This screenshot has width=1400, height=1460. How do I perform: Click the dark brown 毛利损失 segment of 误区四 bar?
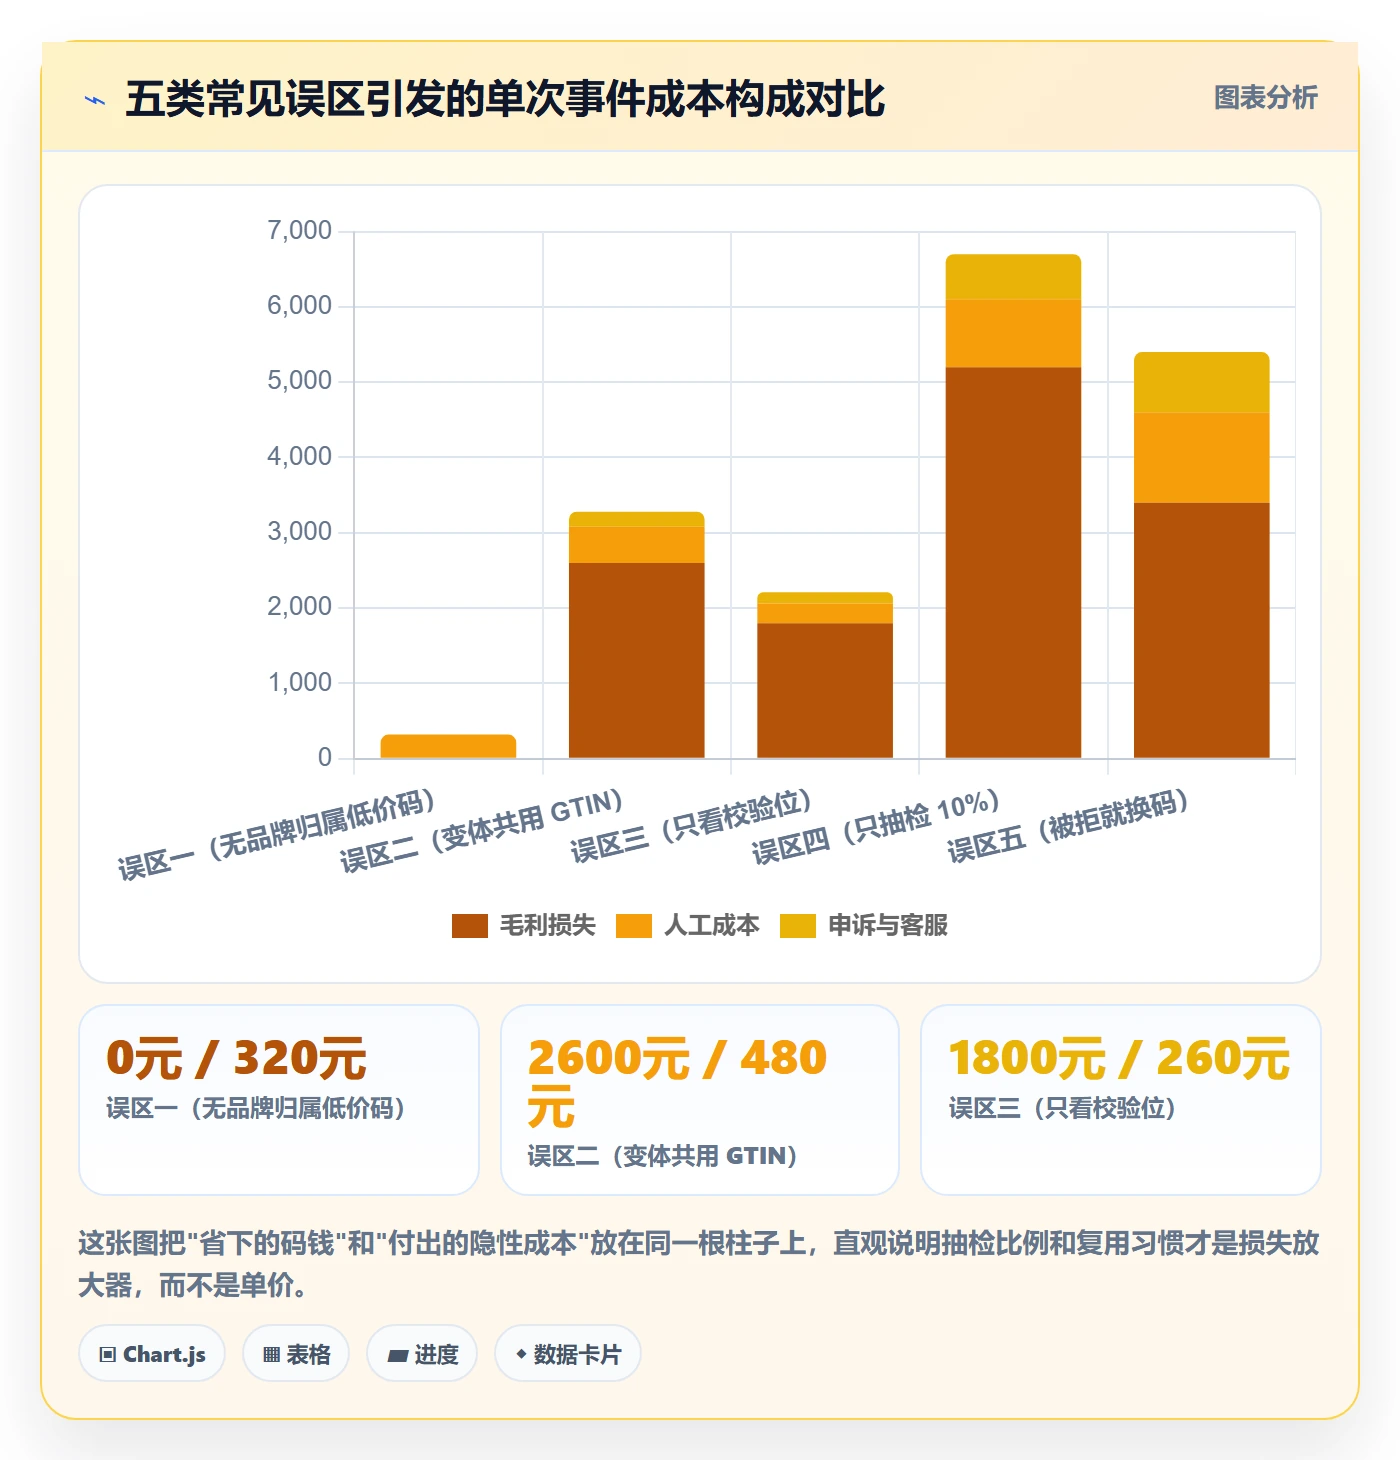[x=1013, y=562]
